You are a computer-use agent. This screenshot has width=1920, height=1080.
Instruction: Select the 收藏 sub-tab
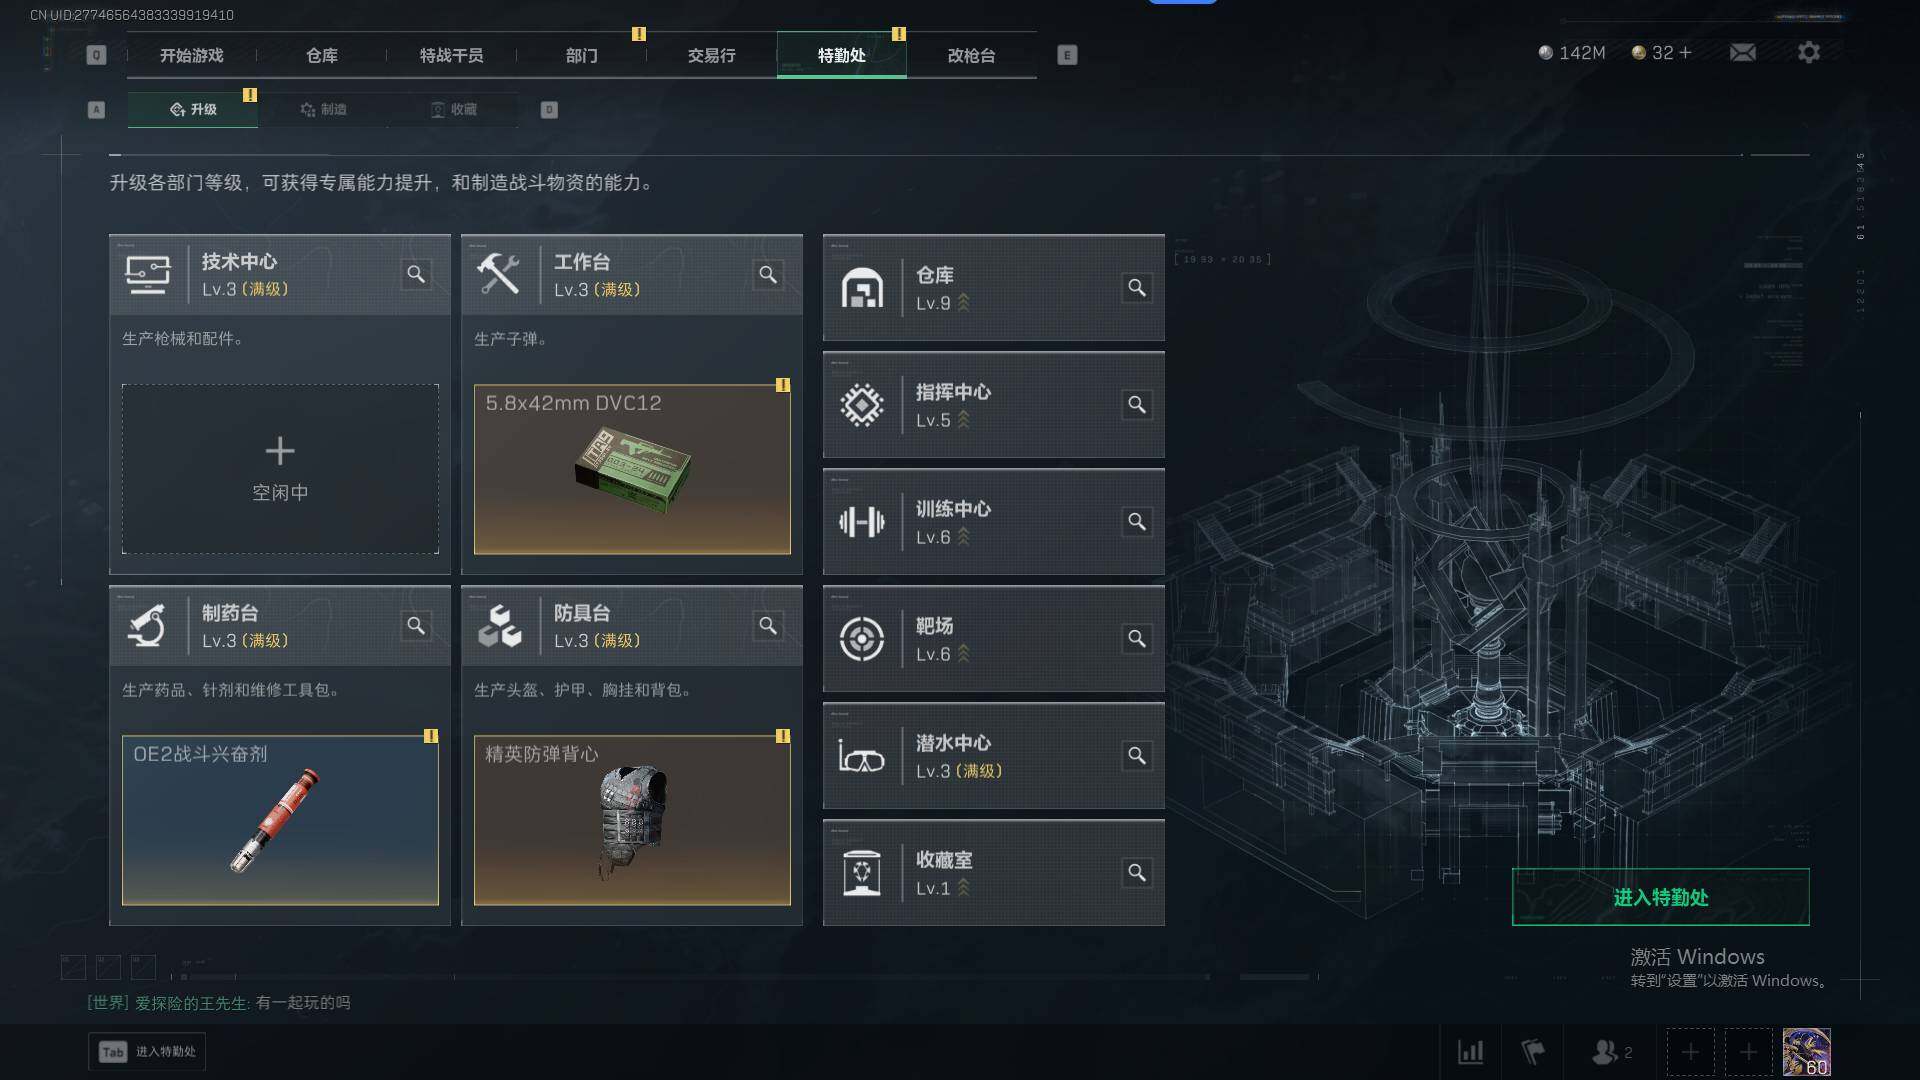[453, 109]
